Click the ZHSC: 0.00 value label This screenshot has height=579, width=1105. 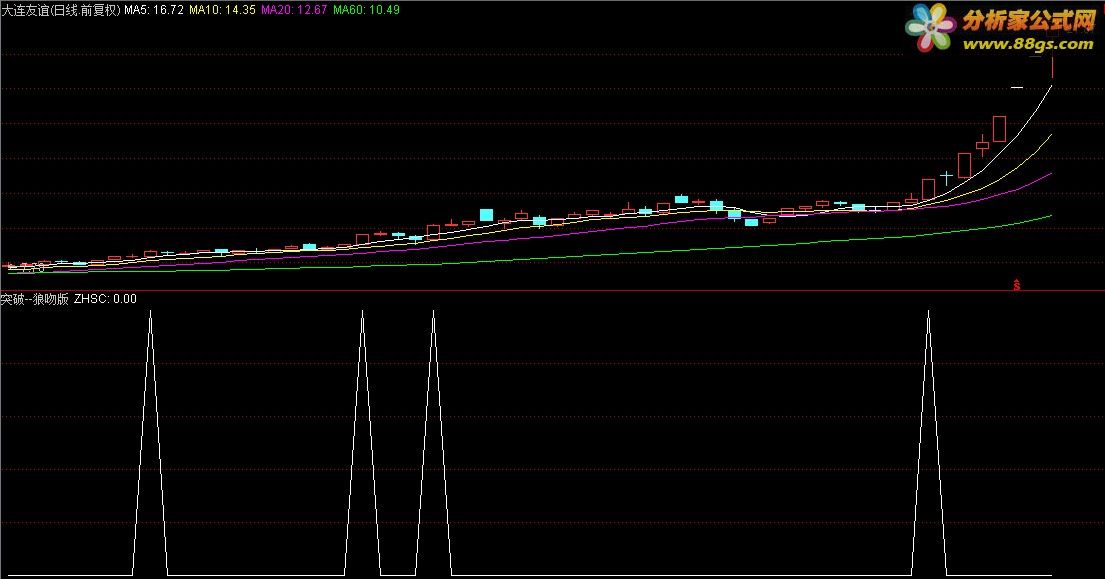tap(105, 299)
